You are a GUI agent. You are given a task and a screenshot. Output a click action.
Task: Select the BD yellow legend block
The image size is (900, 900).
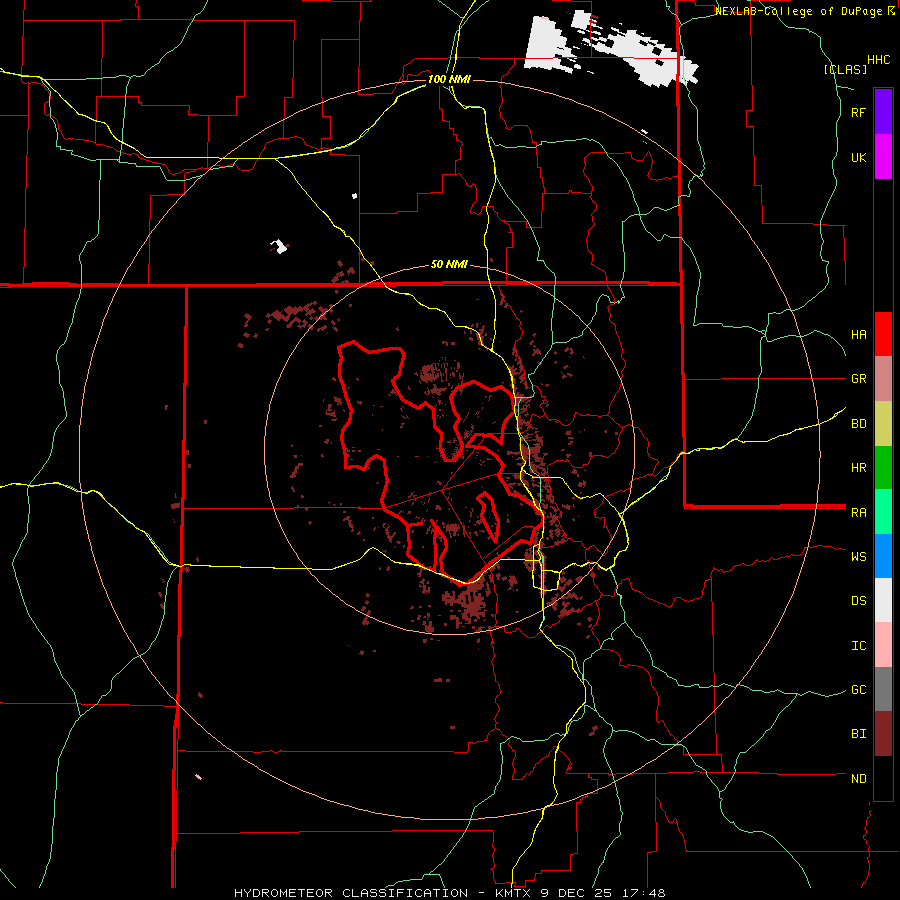pos(883,424)
